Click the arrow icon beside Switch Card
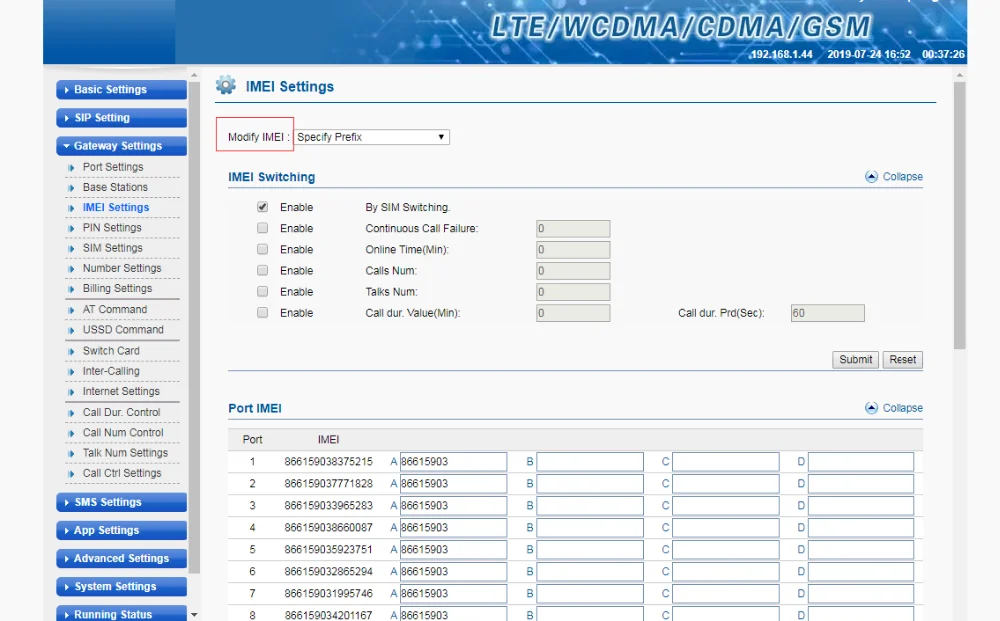 pos(72,351)
